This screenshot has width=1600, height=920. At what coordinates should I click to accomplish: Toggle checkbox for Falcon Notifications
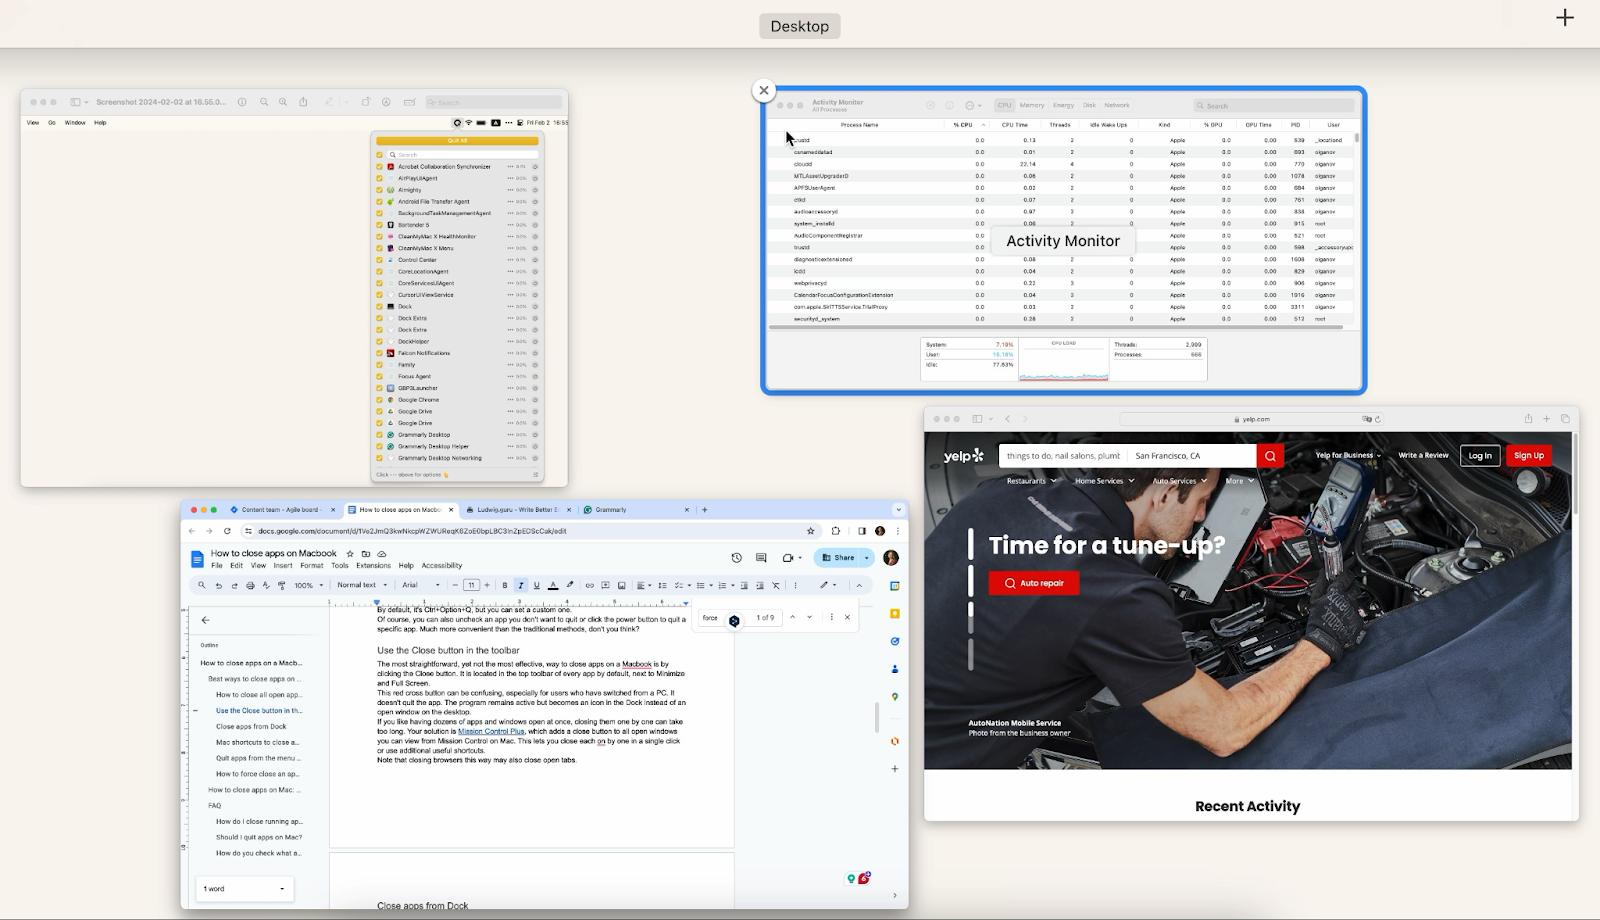coord(380,353)
